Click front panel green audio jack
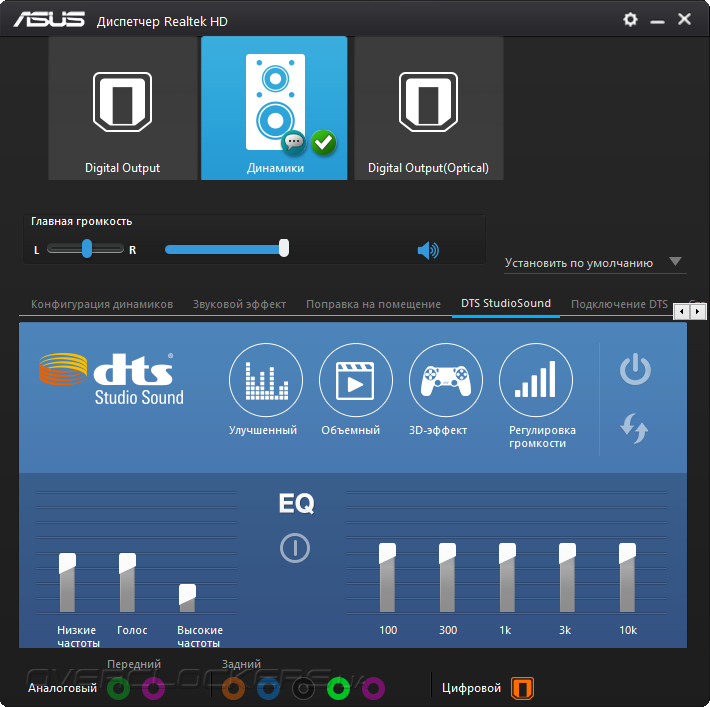 point(119,688)
